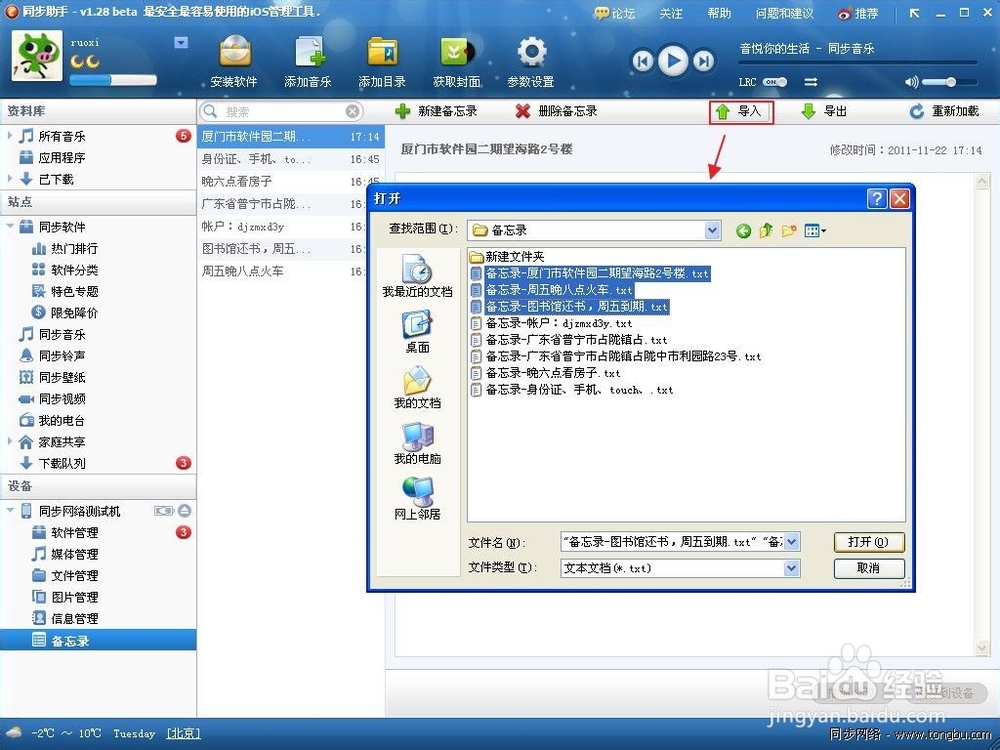Open the 查找范围 folder dropdown
This screenshot has height=750, width=1000.
point(712,230)
